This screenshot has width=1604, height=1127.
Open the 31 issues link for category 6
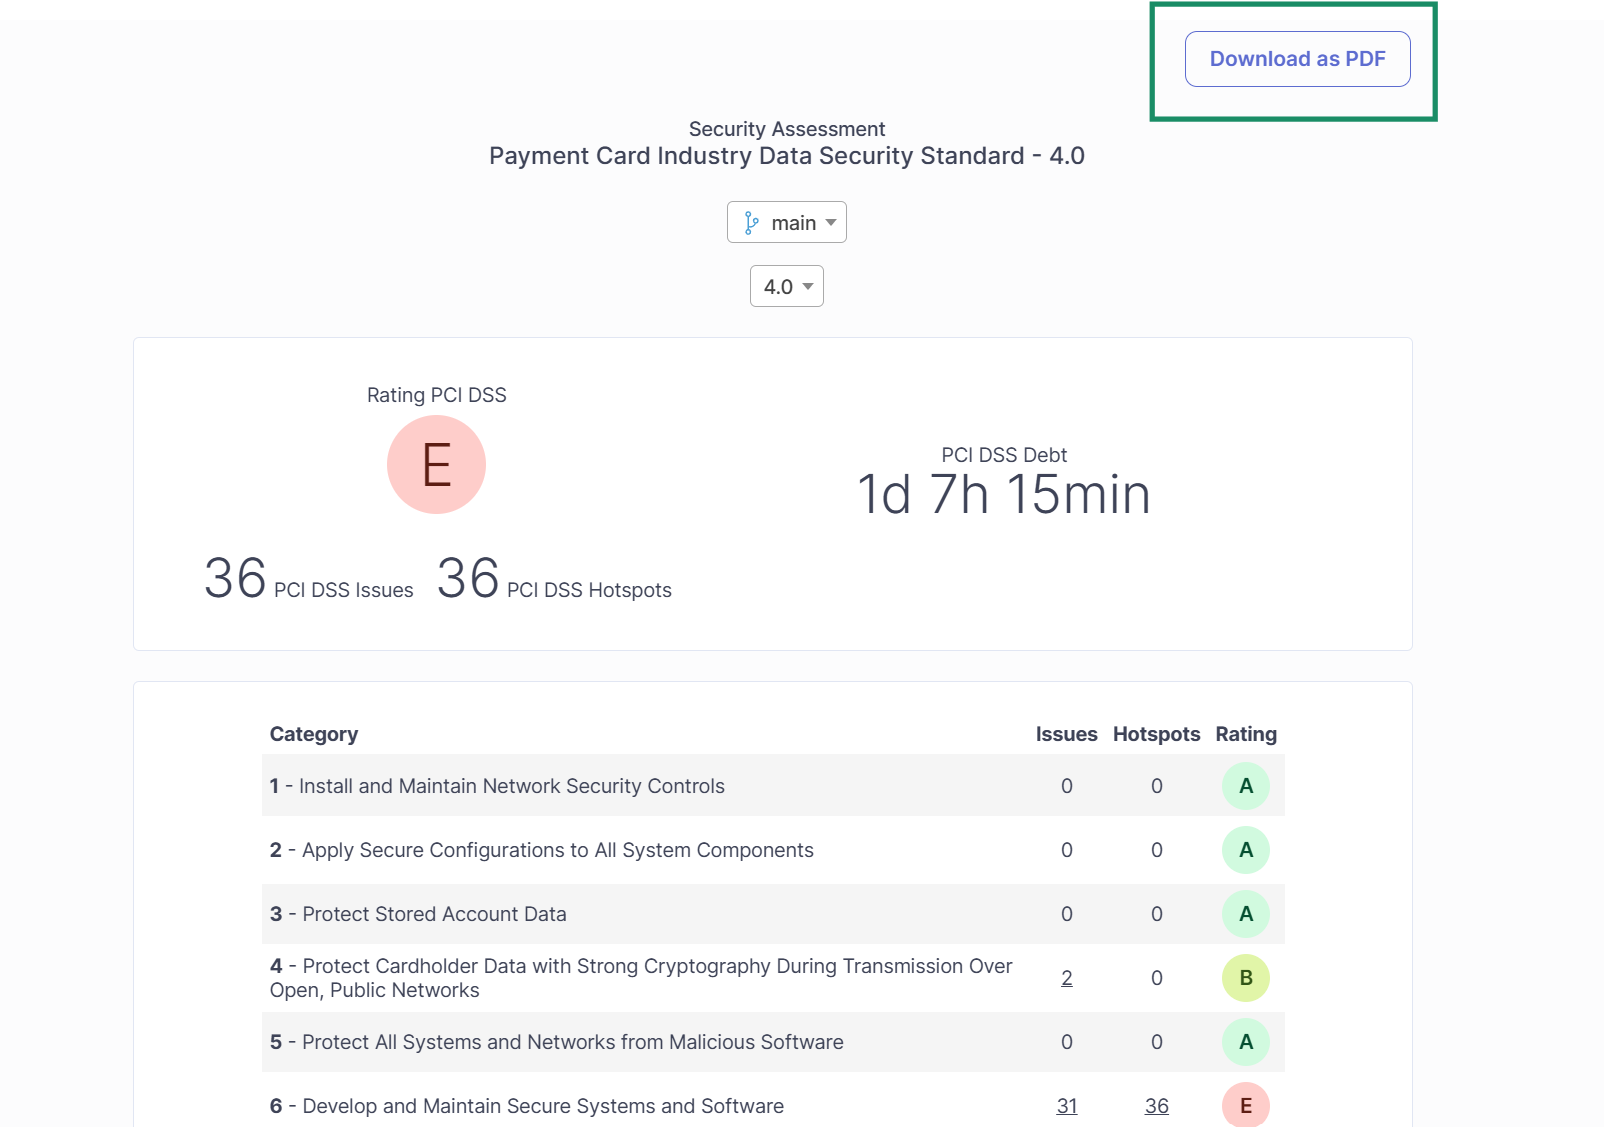1067,1106
